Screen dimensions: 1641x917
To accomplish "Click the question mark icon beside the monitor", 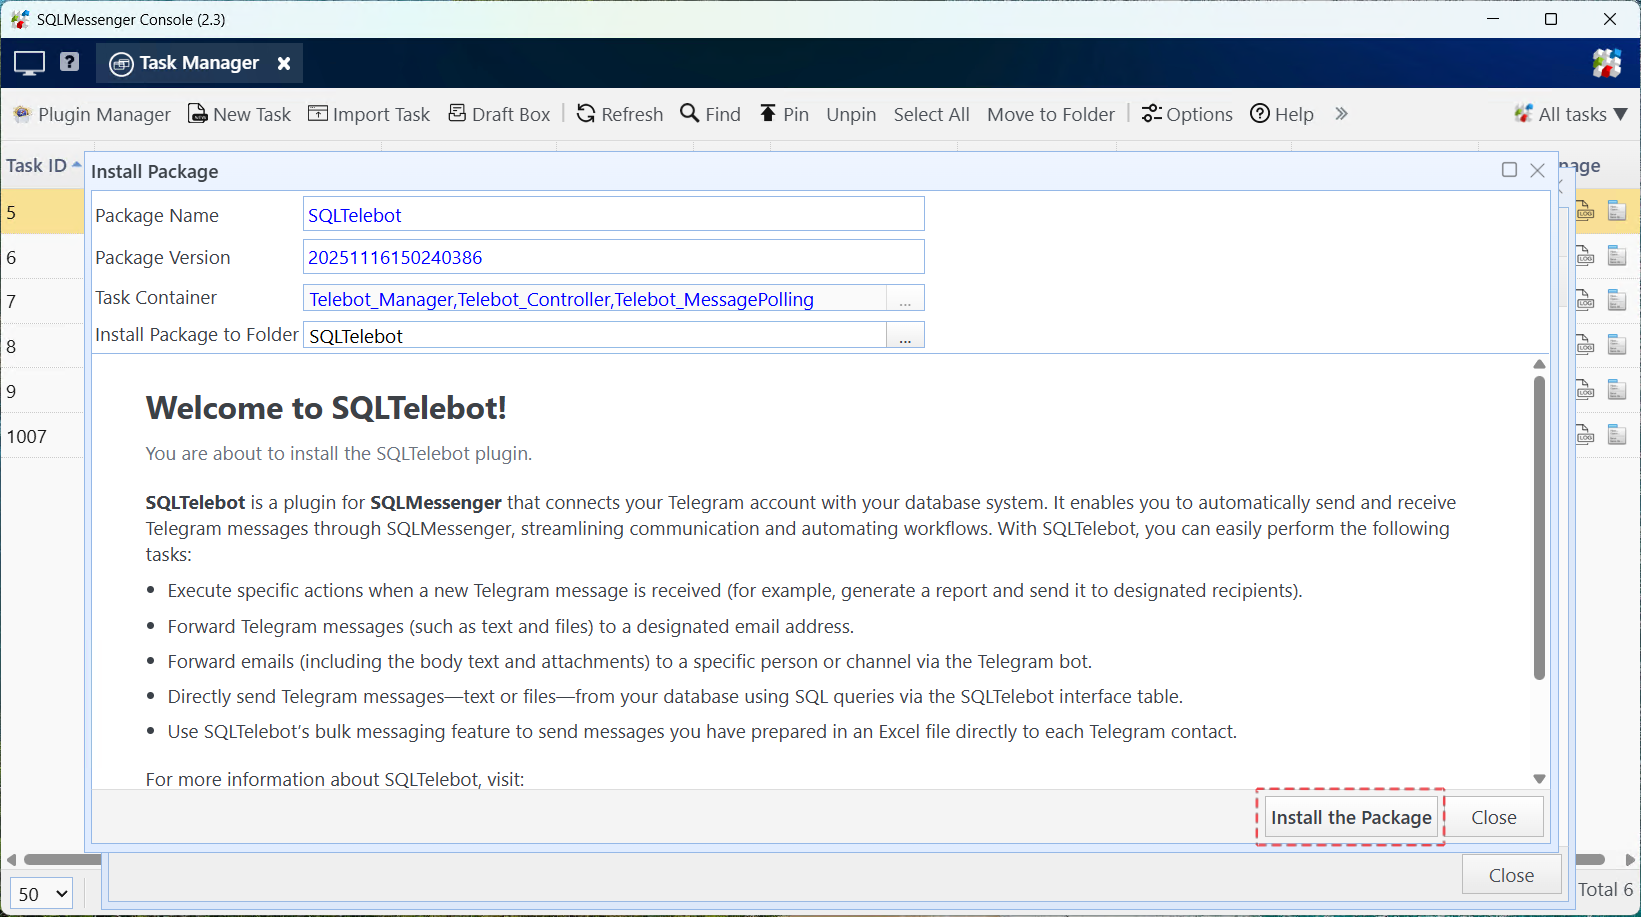I will [x=69, y=62].
